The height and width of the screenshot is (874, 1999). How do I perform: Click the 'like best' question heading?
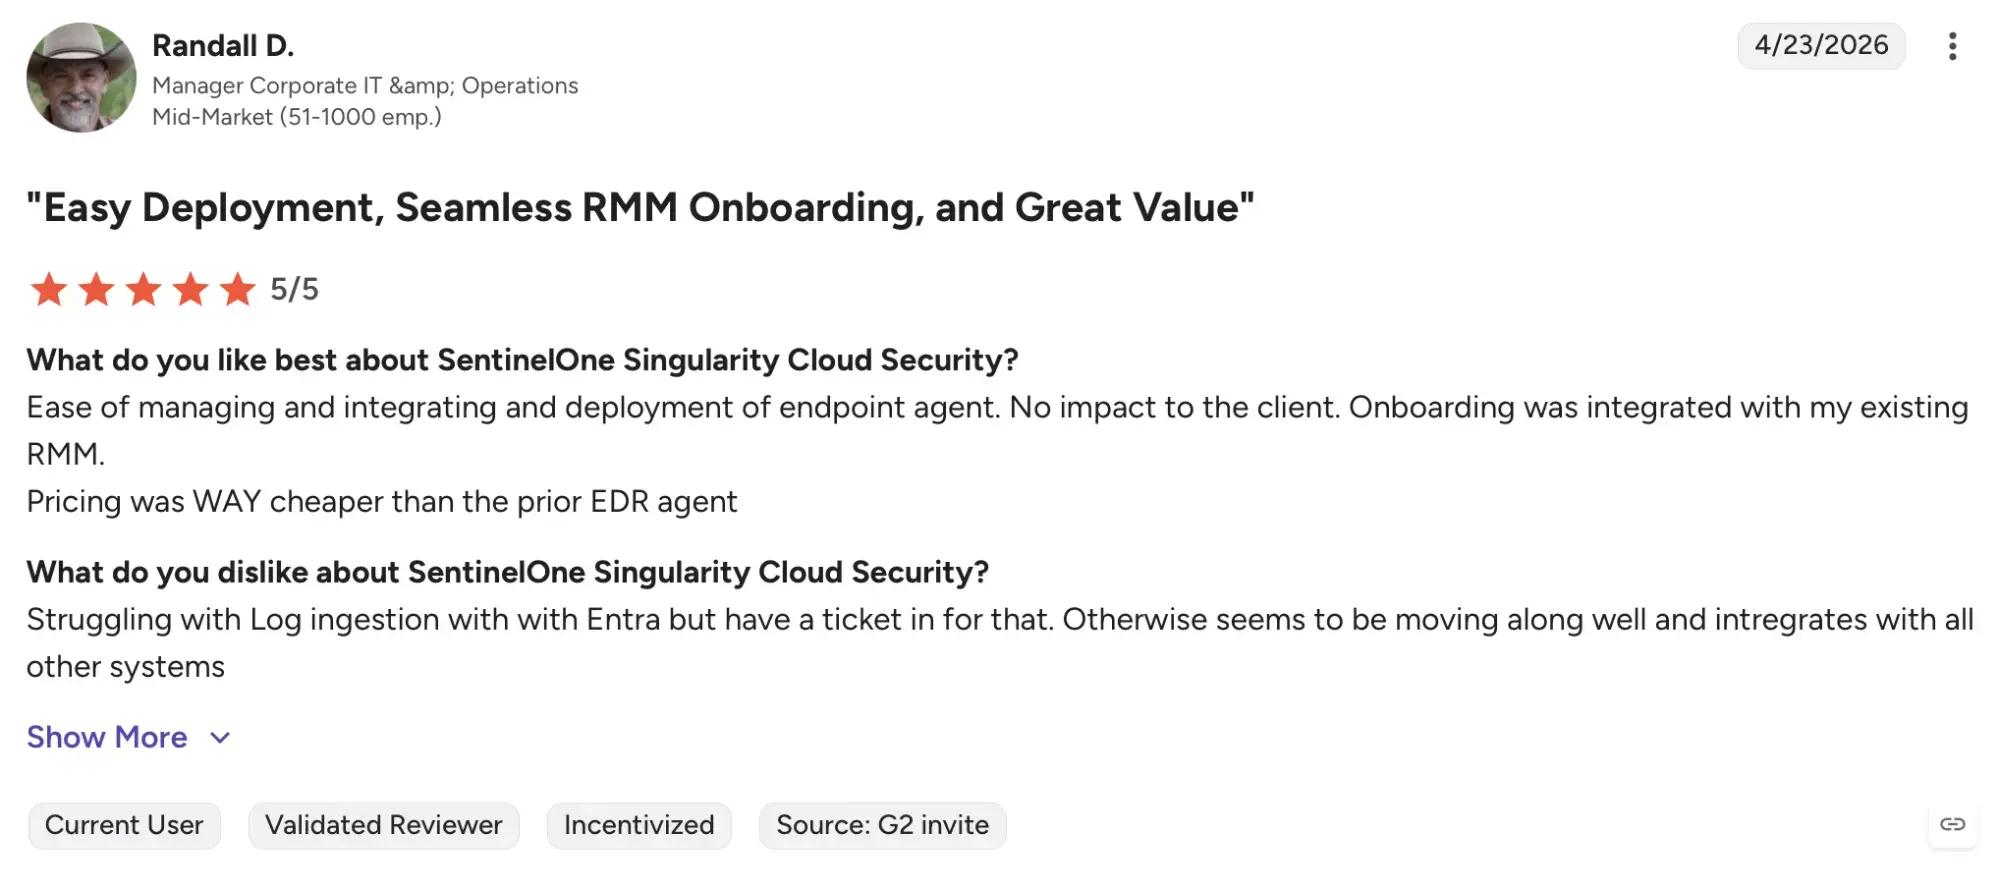coord(522,360)
